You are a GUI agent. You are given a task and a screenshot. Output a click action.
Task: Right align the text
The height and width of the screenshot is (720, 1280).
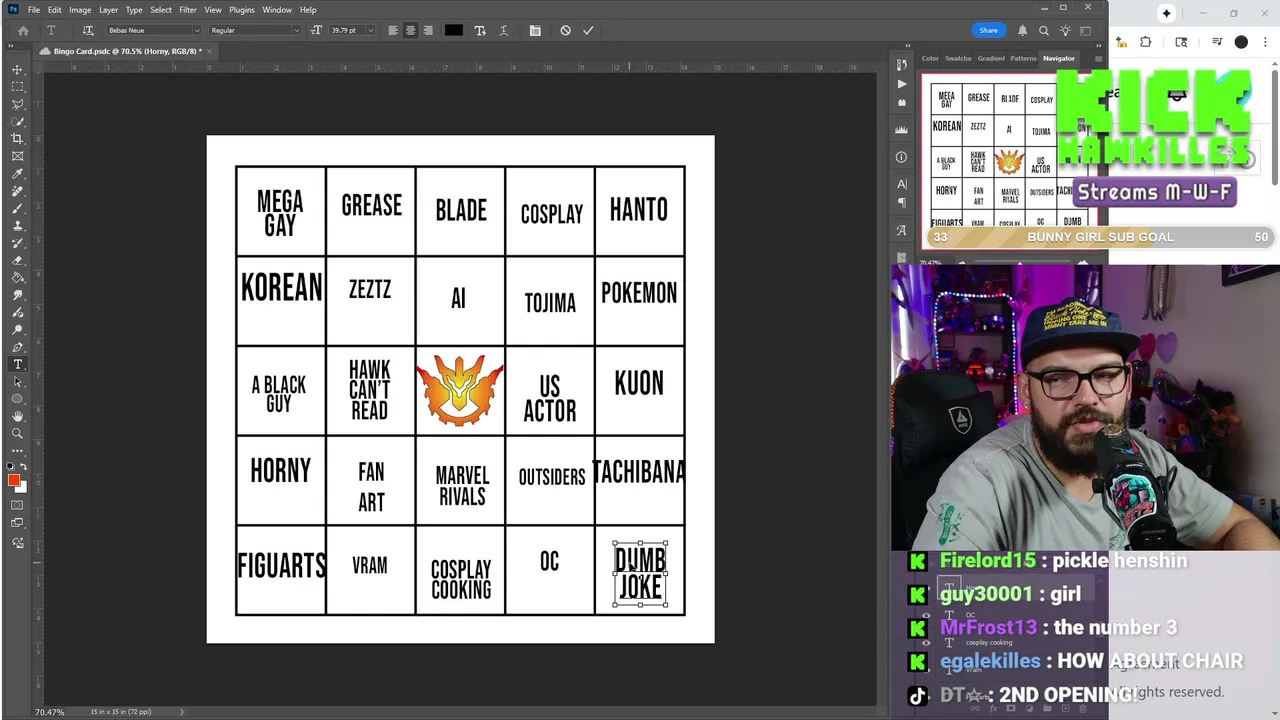(x=428, y=30)
